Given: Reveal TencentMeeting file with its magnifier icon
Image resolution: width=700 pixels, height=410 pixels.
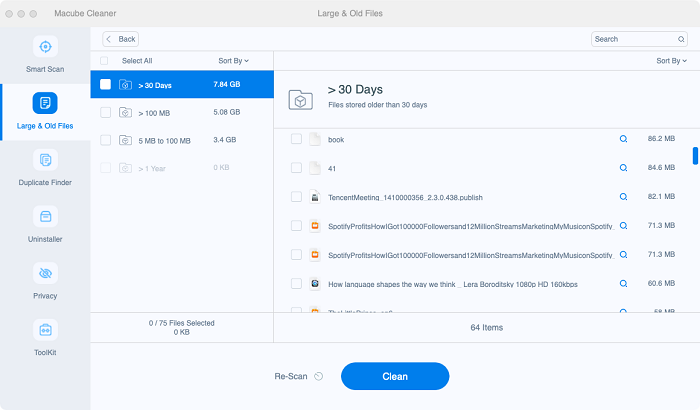Looking at the screenshot, I should [623, 197].
